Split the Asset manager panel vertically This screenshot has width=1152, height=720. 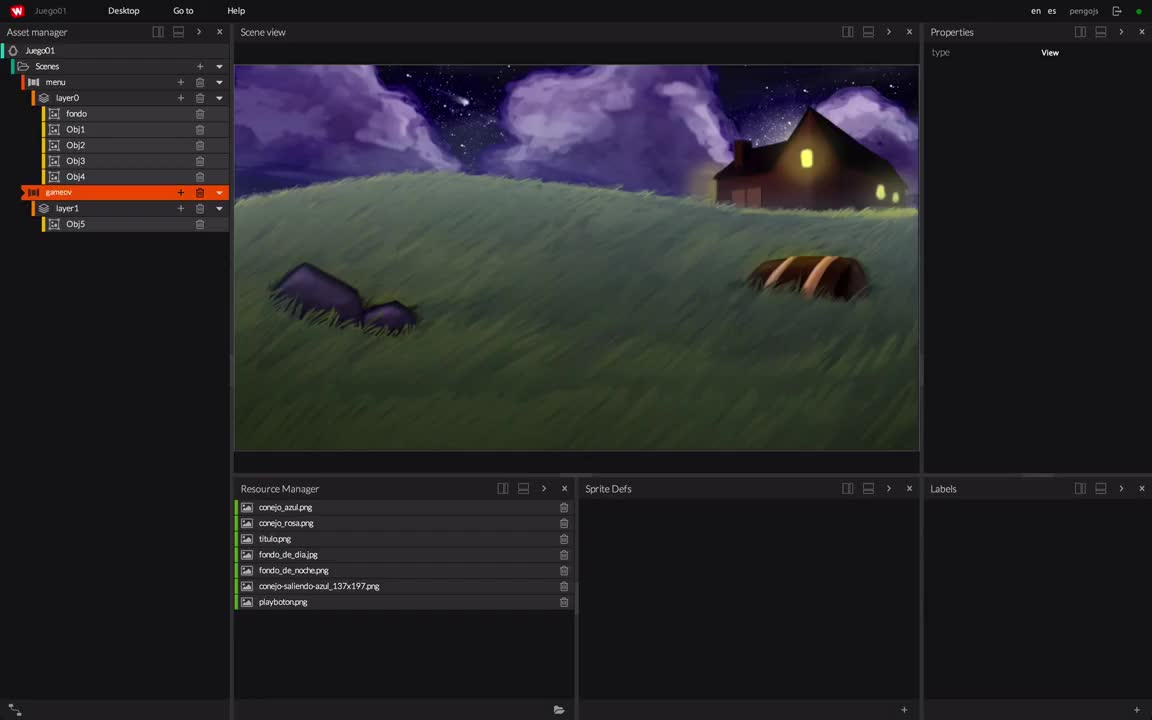pos(158,31)
